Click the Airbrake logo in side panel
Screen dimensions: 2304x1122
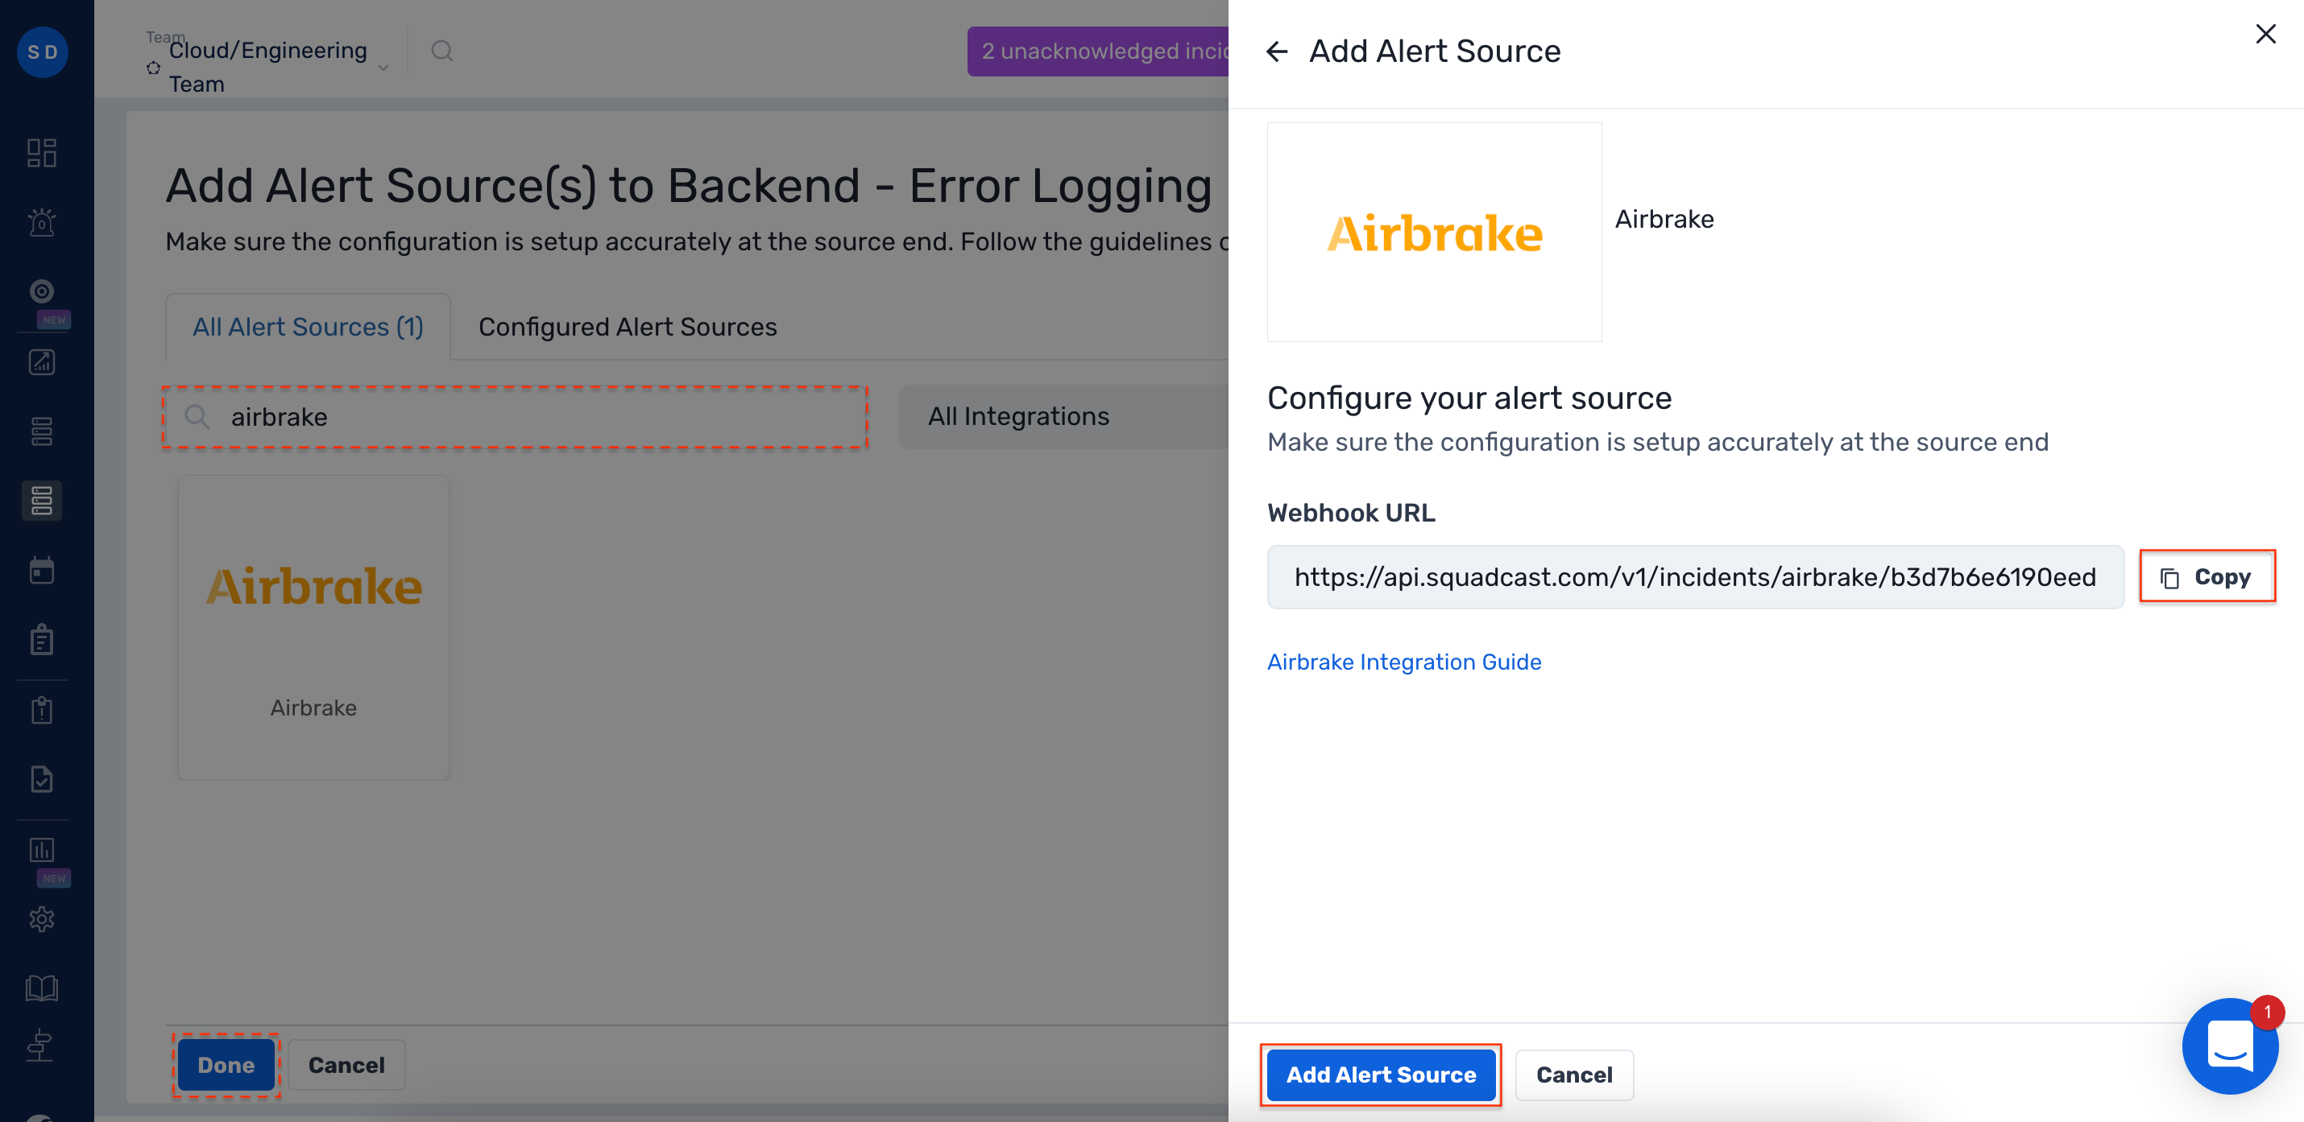[x=1434, y=232]
